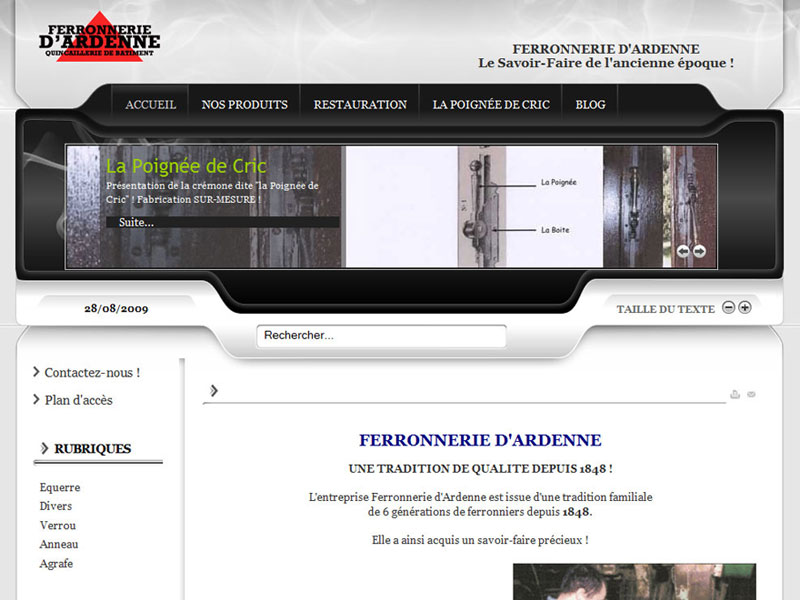Viewport: 800px width, 600px height.
Task: Click 'UNE TRADITION DE QUALITE DEPUIS 1848 !'
Action: (480, 469)
